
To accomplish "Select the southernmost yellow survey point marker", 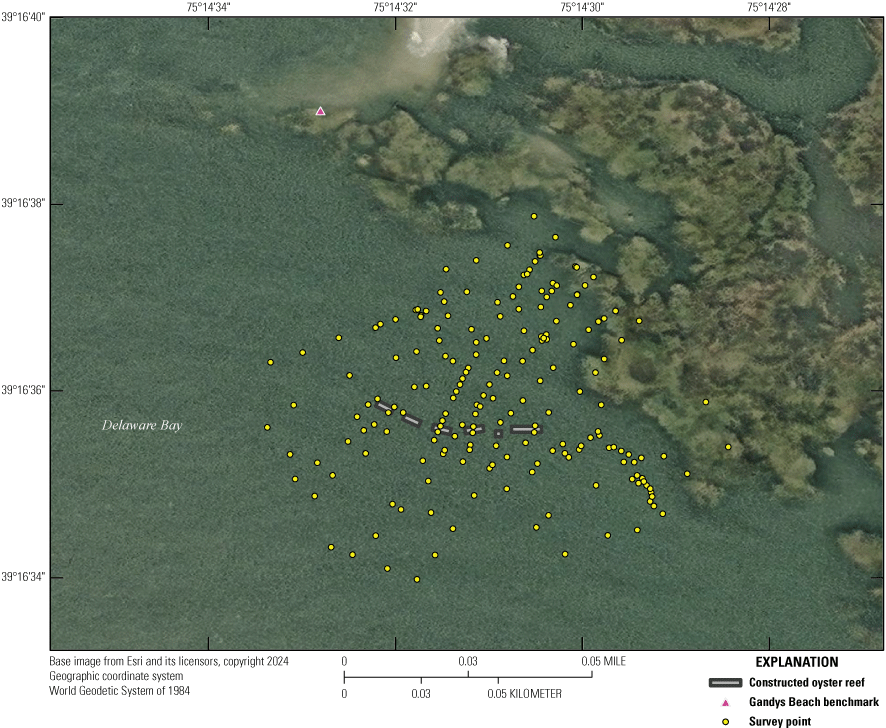I will 415,578.
